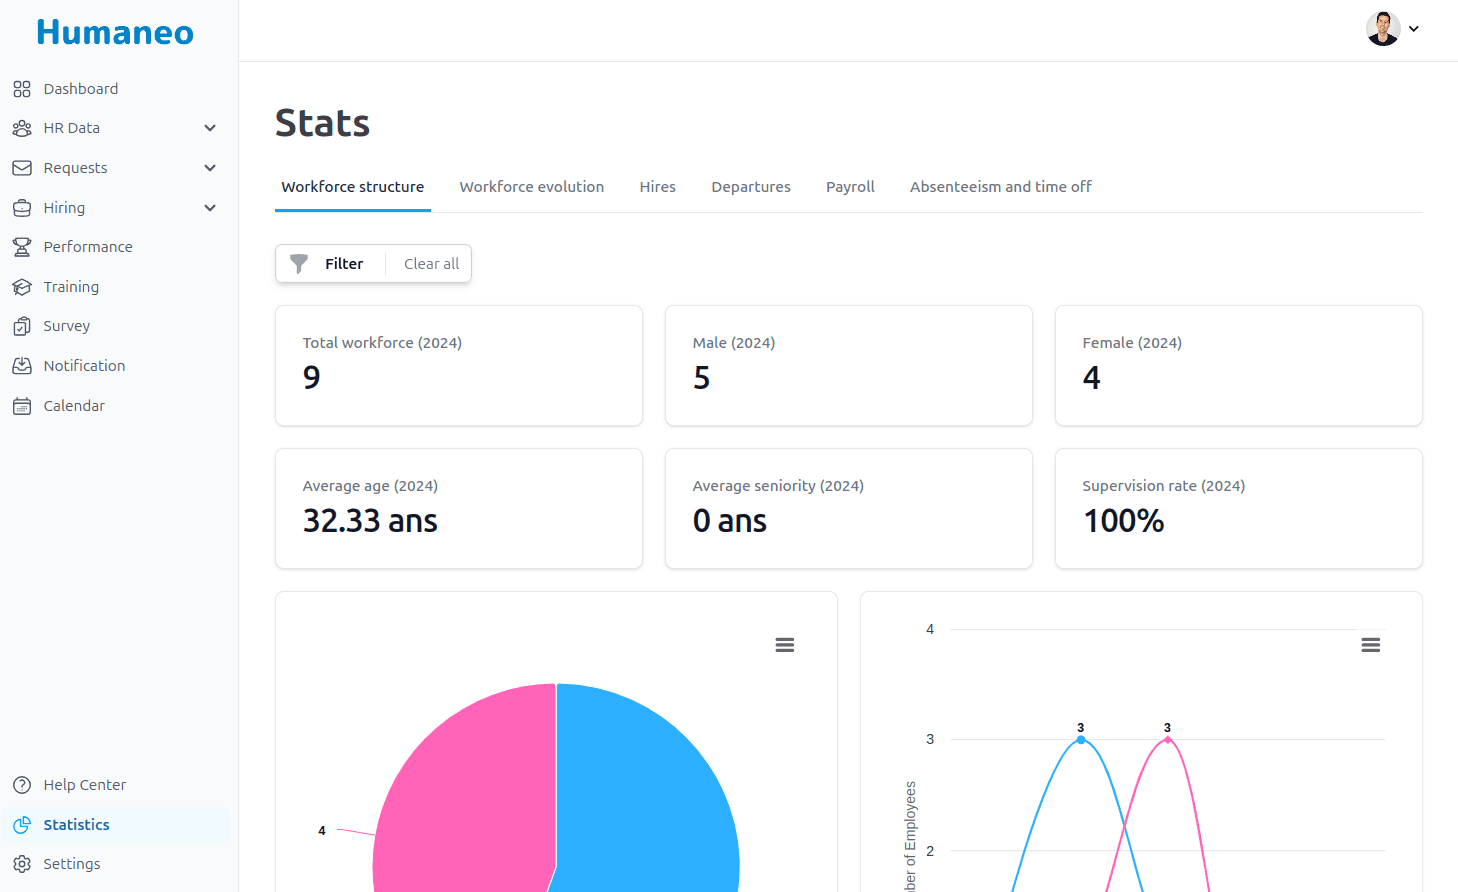The width and height of the screenshot is (1458, 892).
Task: Click Clear all filters
Action: (431, 264)
